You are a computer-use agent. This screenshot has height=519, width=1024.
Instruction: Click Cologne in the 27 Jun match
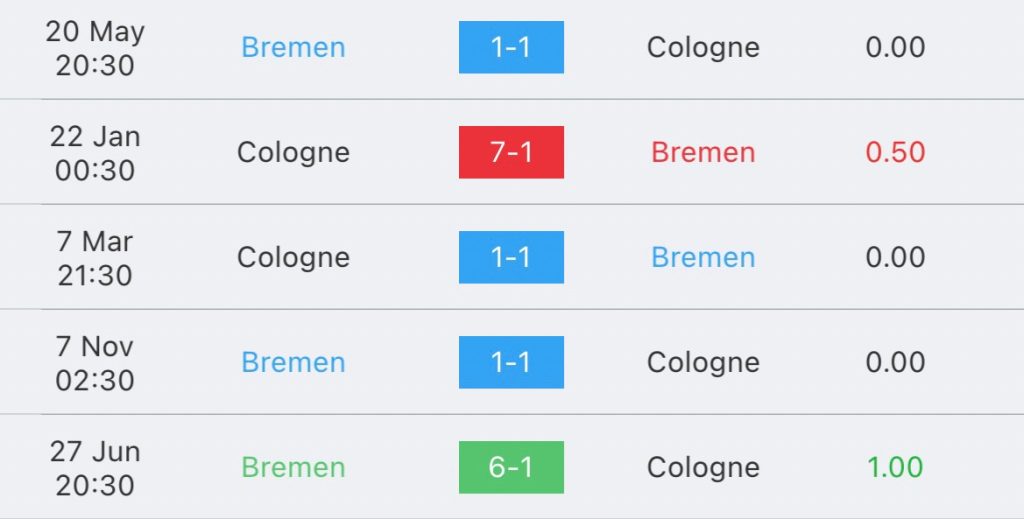(703, 467)
